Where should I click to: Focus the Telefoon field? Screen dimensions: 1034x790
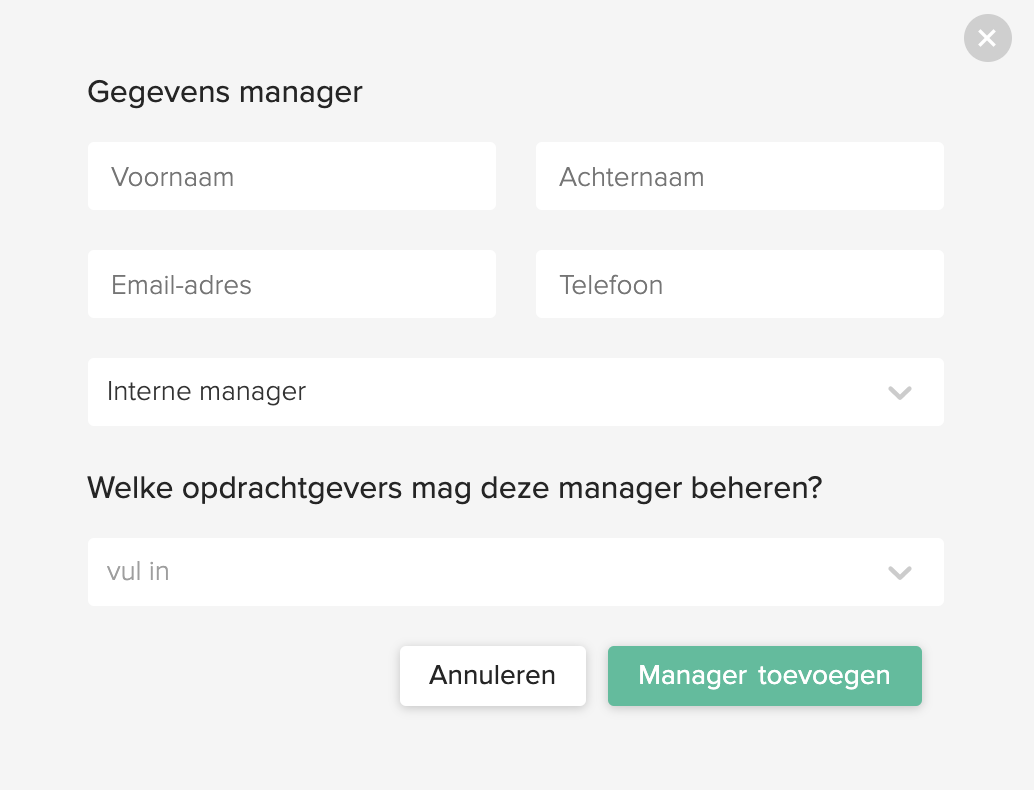point(739,284)
